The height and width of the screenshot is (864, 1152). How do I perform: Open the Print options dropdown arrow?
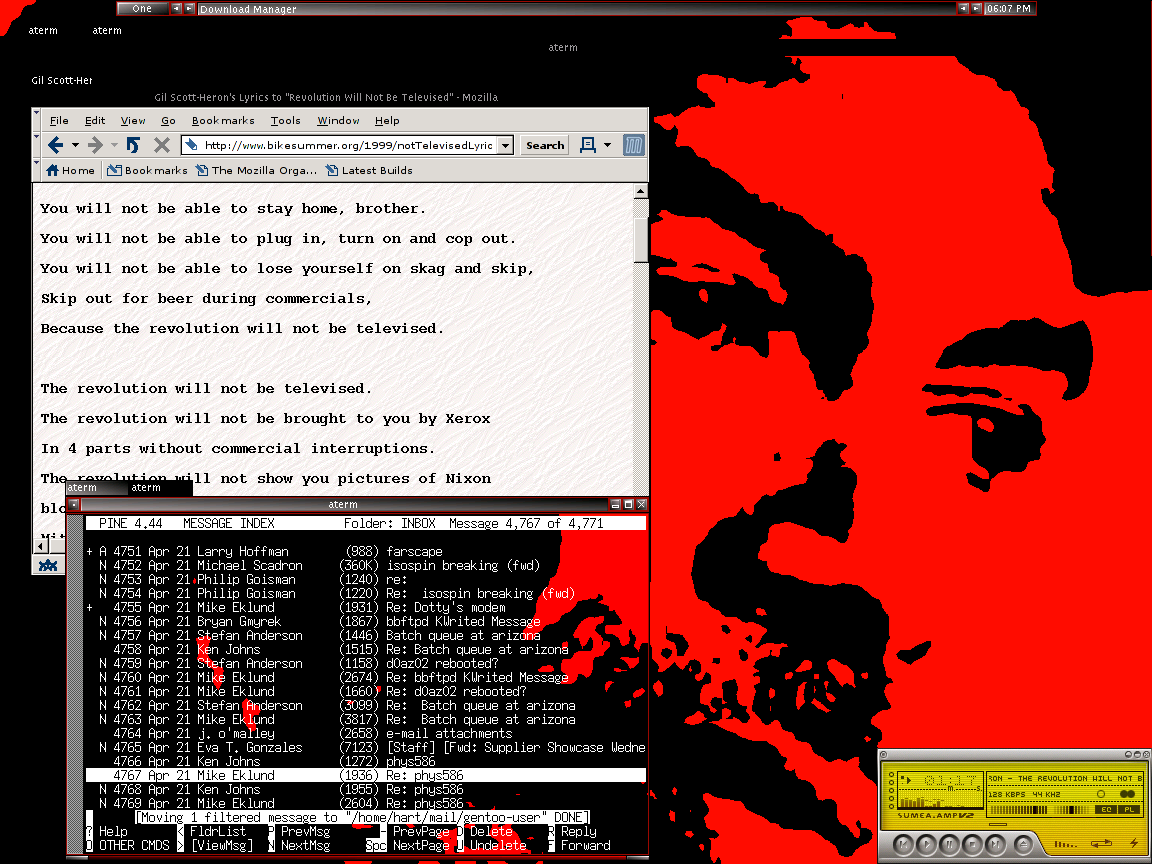pos(608,145)
